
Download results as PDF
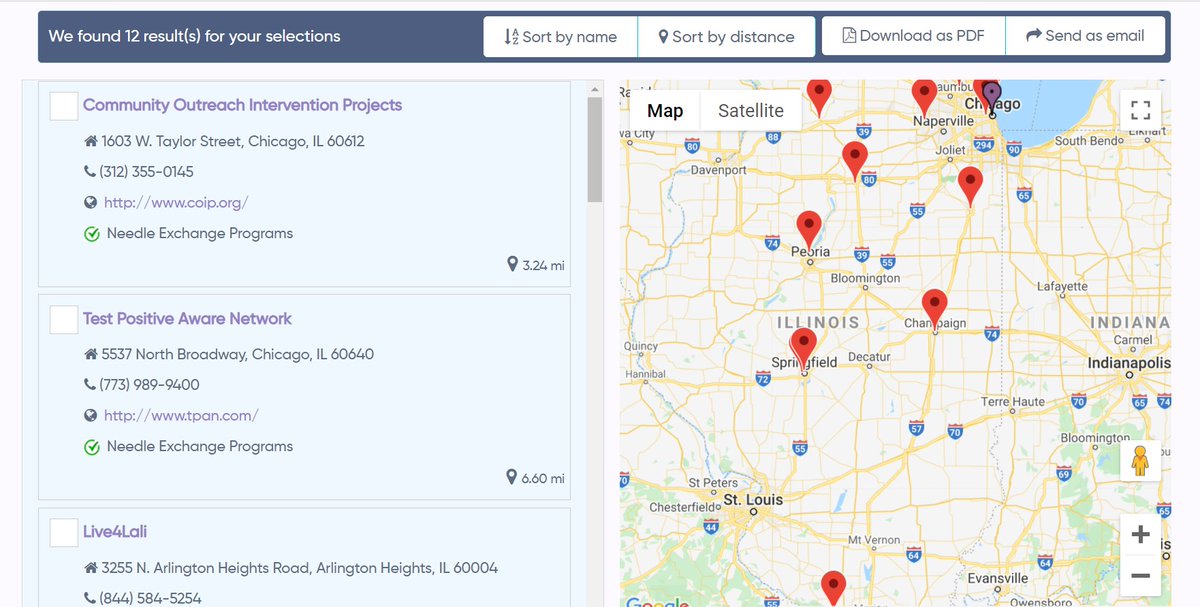click(913, 36)
